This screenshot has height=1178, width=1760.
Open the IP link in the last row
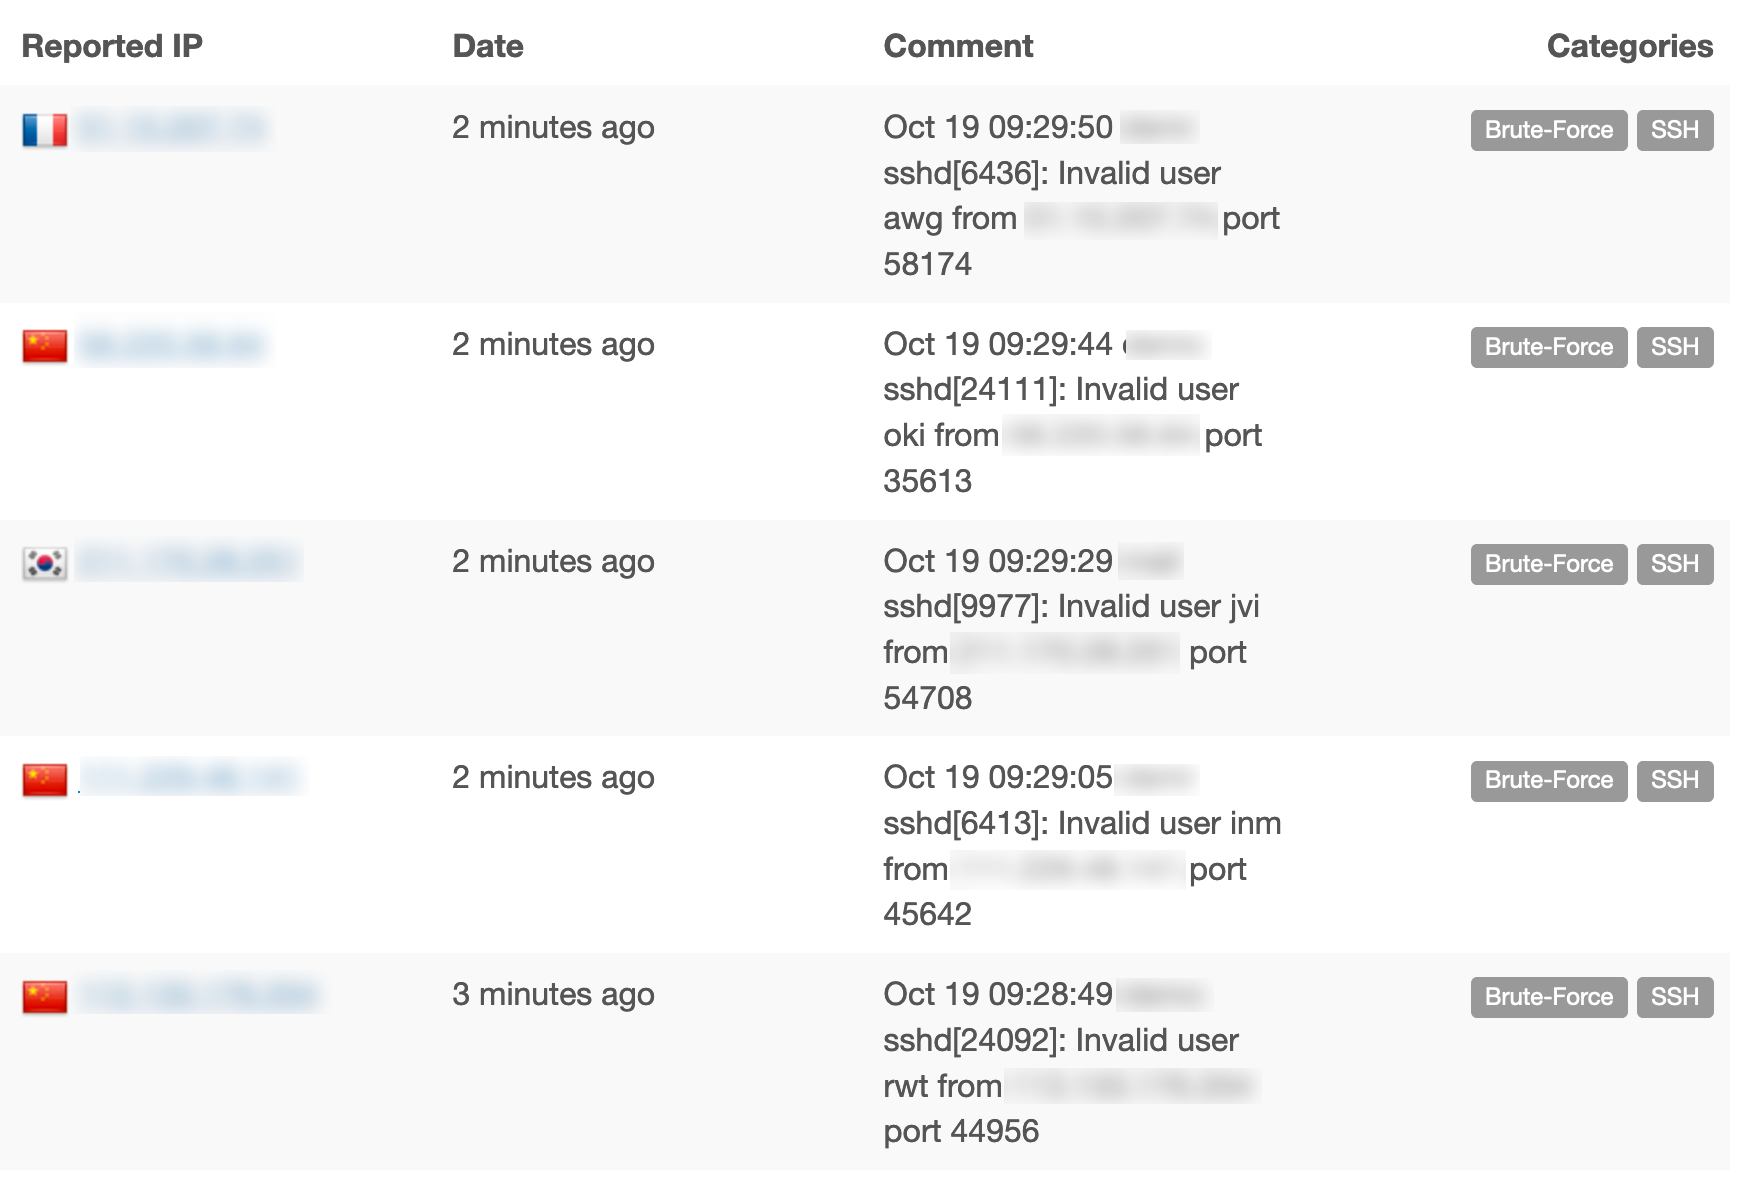[195, 995]
